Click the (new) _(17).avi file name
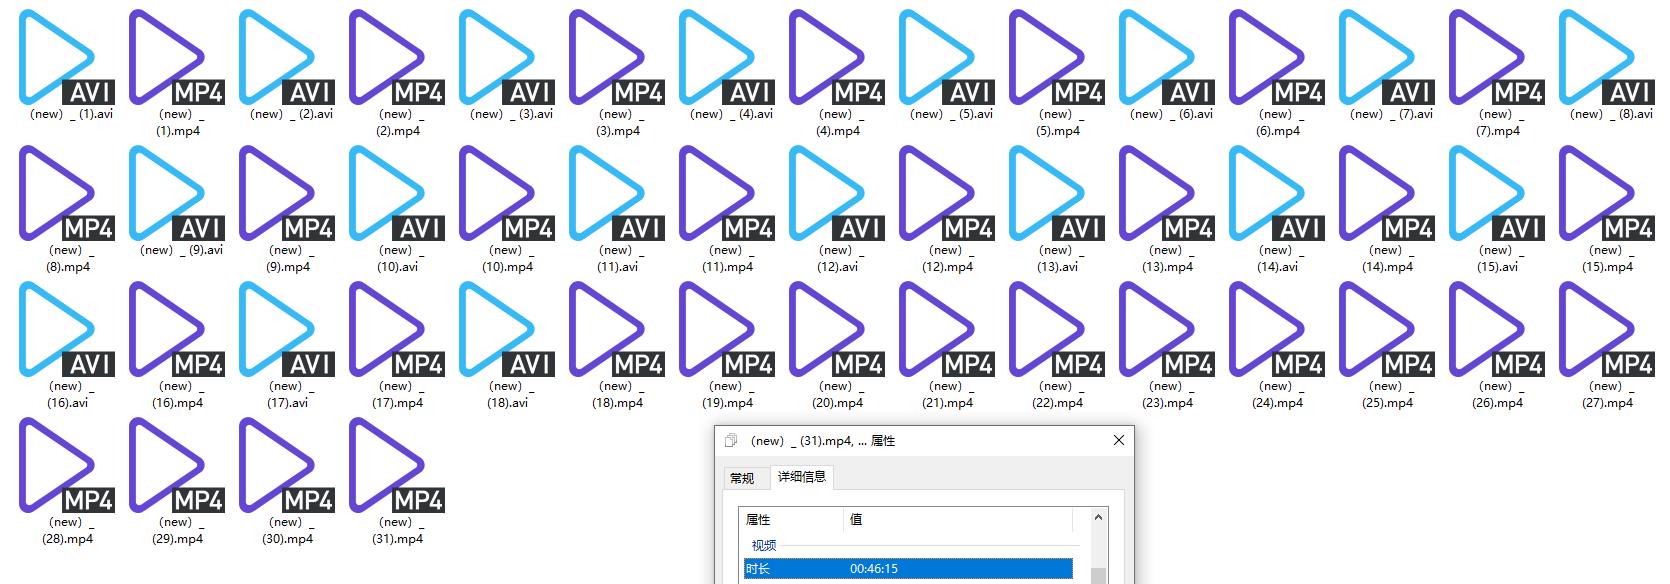 [286, 395]
